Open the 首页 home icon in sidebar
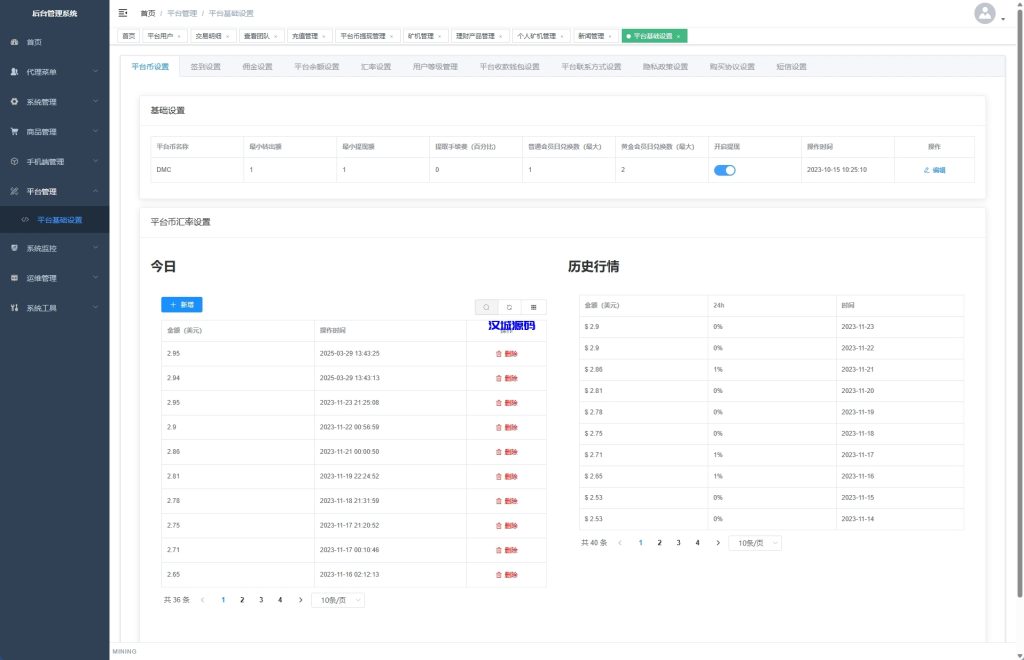The image size is (1024, 660). (x=14, y=41)
